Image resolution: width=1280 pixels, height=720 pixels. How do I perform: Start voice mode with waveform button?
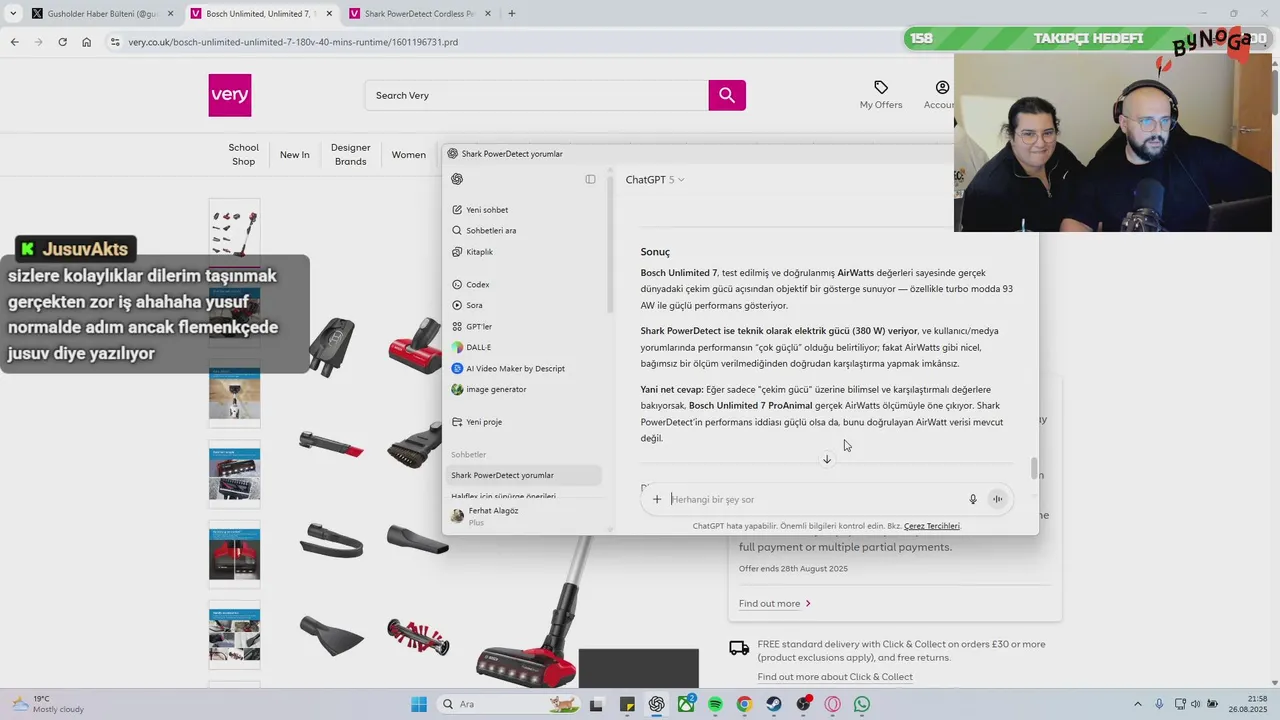[997, 499]
